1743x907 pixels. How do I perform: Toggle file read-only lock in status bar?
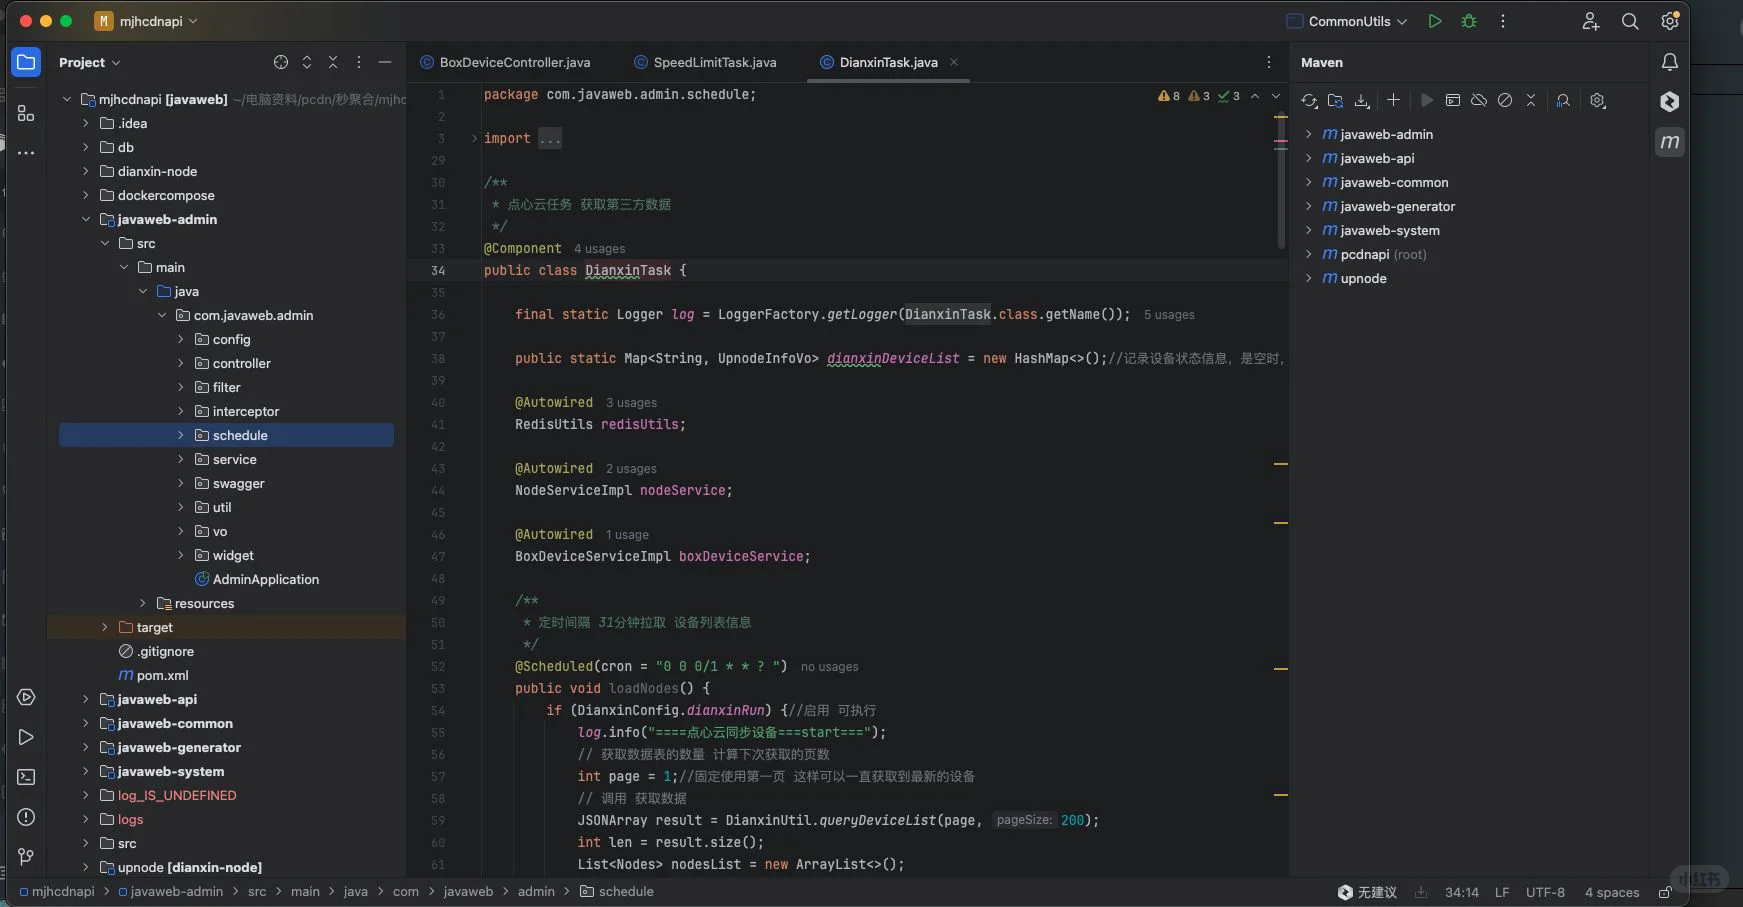tap(1665, 892)
